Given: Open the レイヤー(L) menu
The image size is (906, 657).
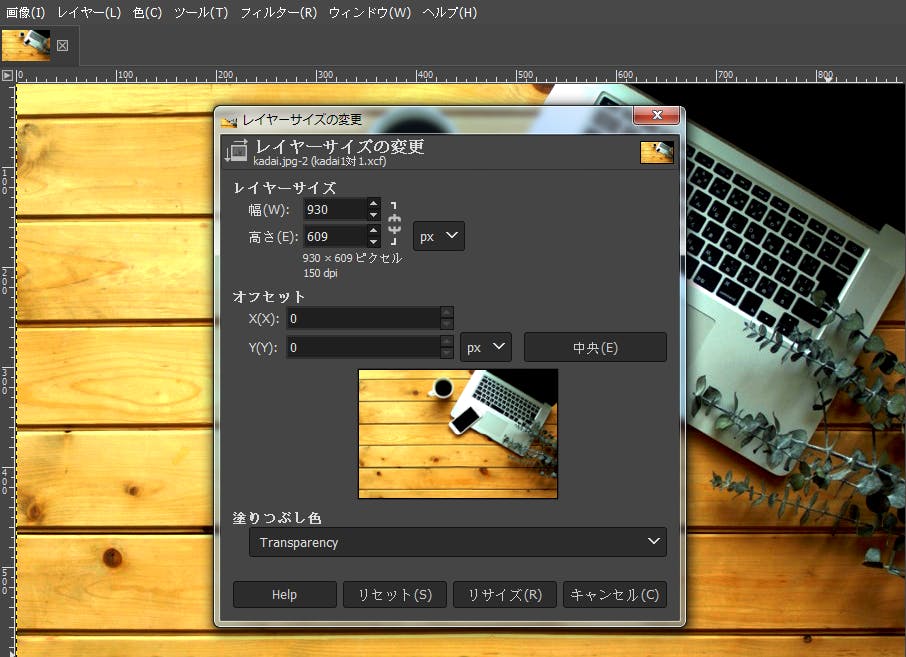Looking at the screenshot, I should 88,13.
